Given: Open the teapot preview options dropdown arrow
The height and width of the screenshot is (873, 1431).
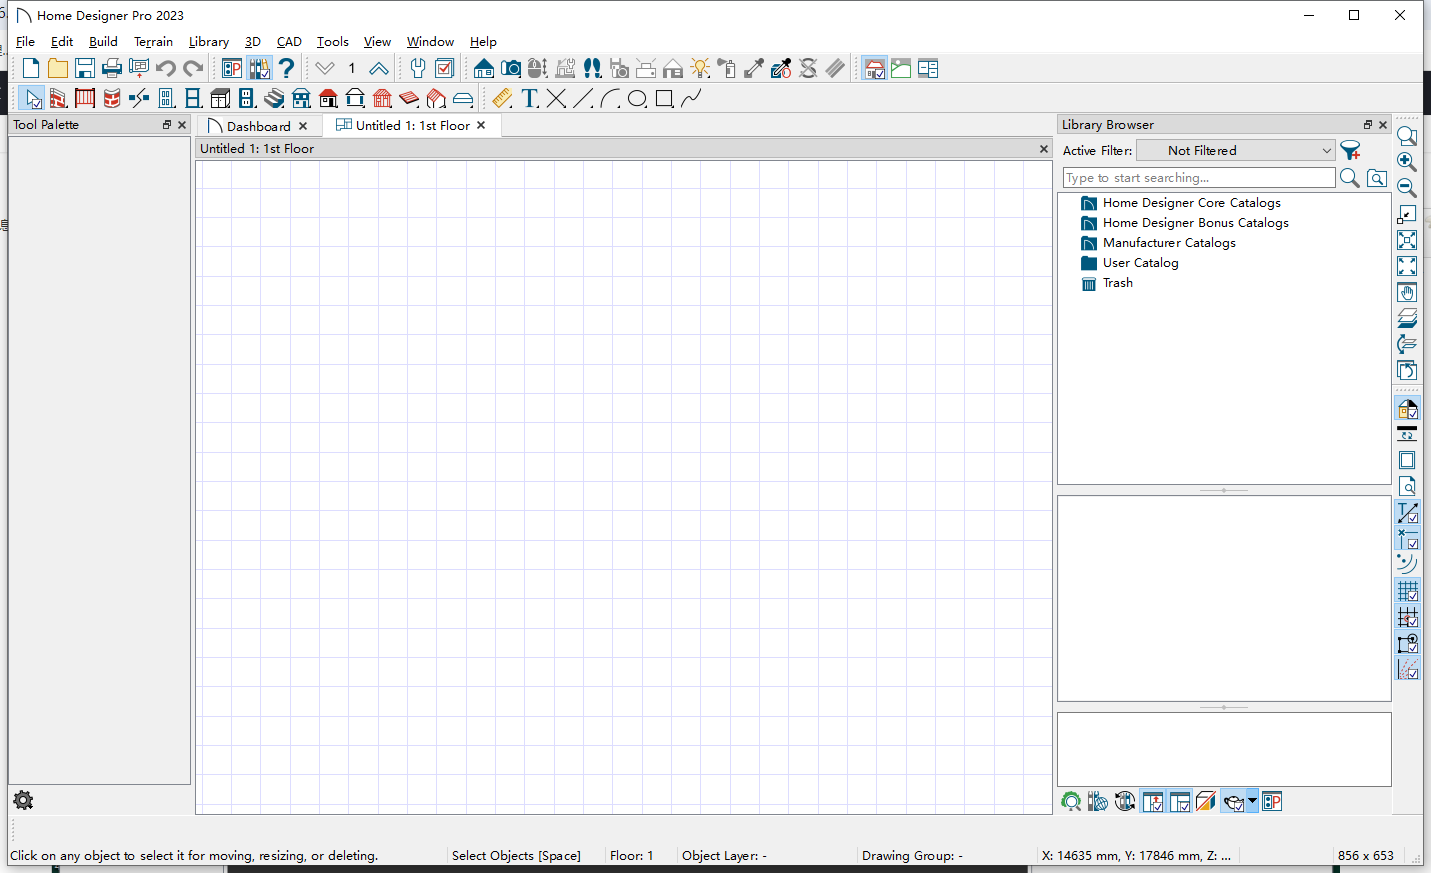Looking at the screenshot, I should click(x=1252, y=801).
